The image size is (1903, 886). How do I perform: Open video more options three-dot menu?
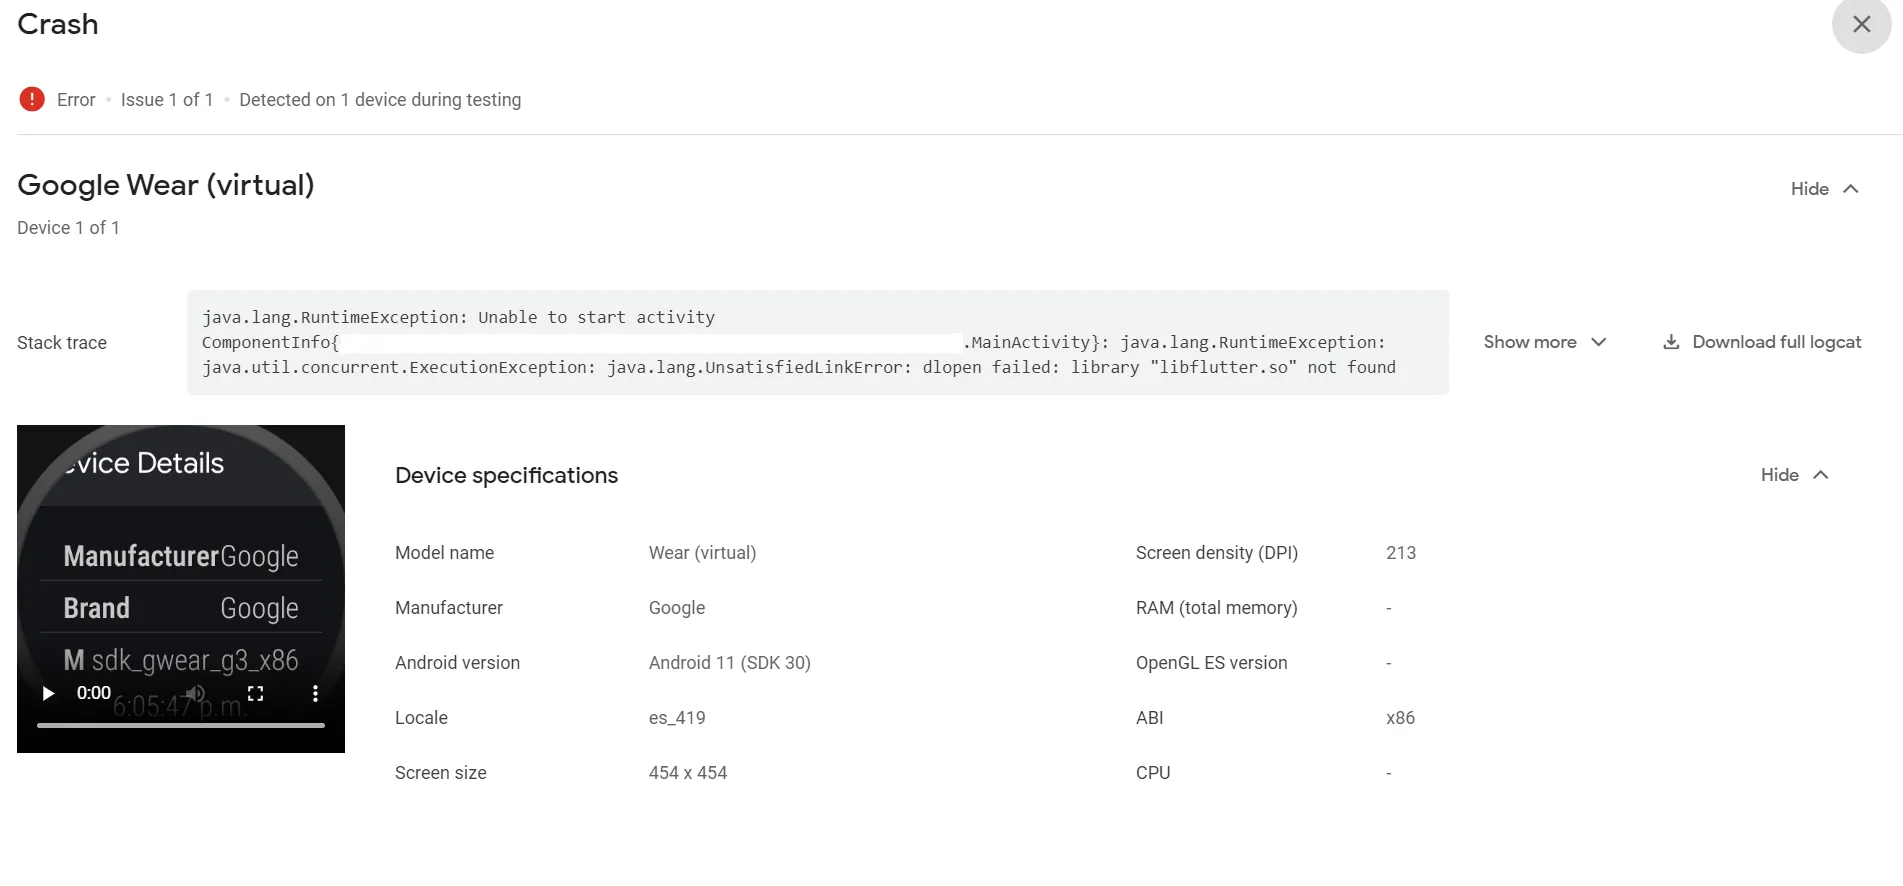pyautogui.click(x=315, y=693)
